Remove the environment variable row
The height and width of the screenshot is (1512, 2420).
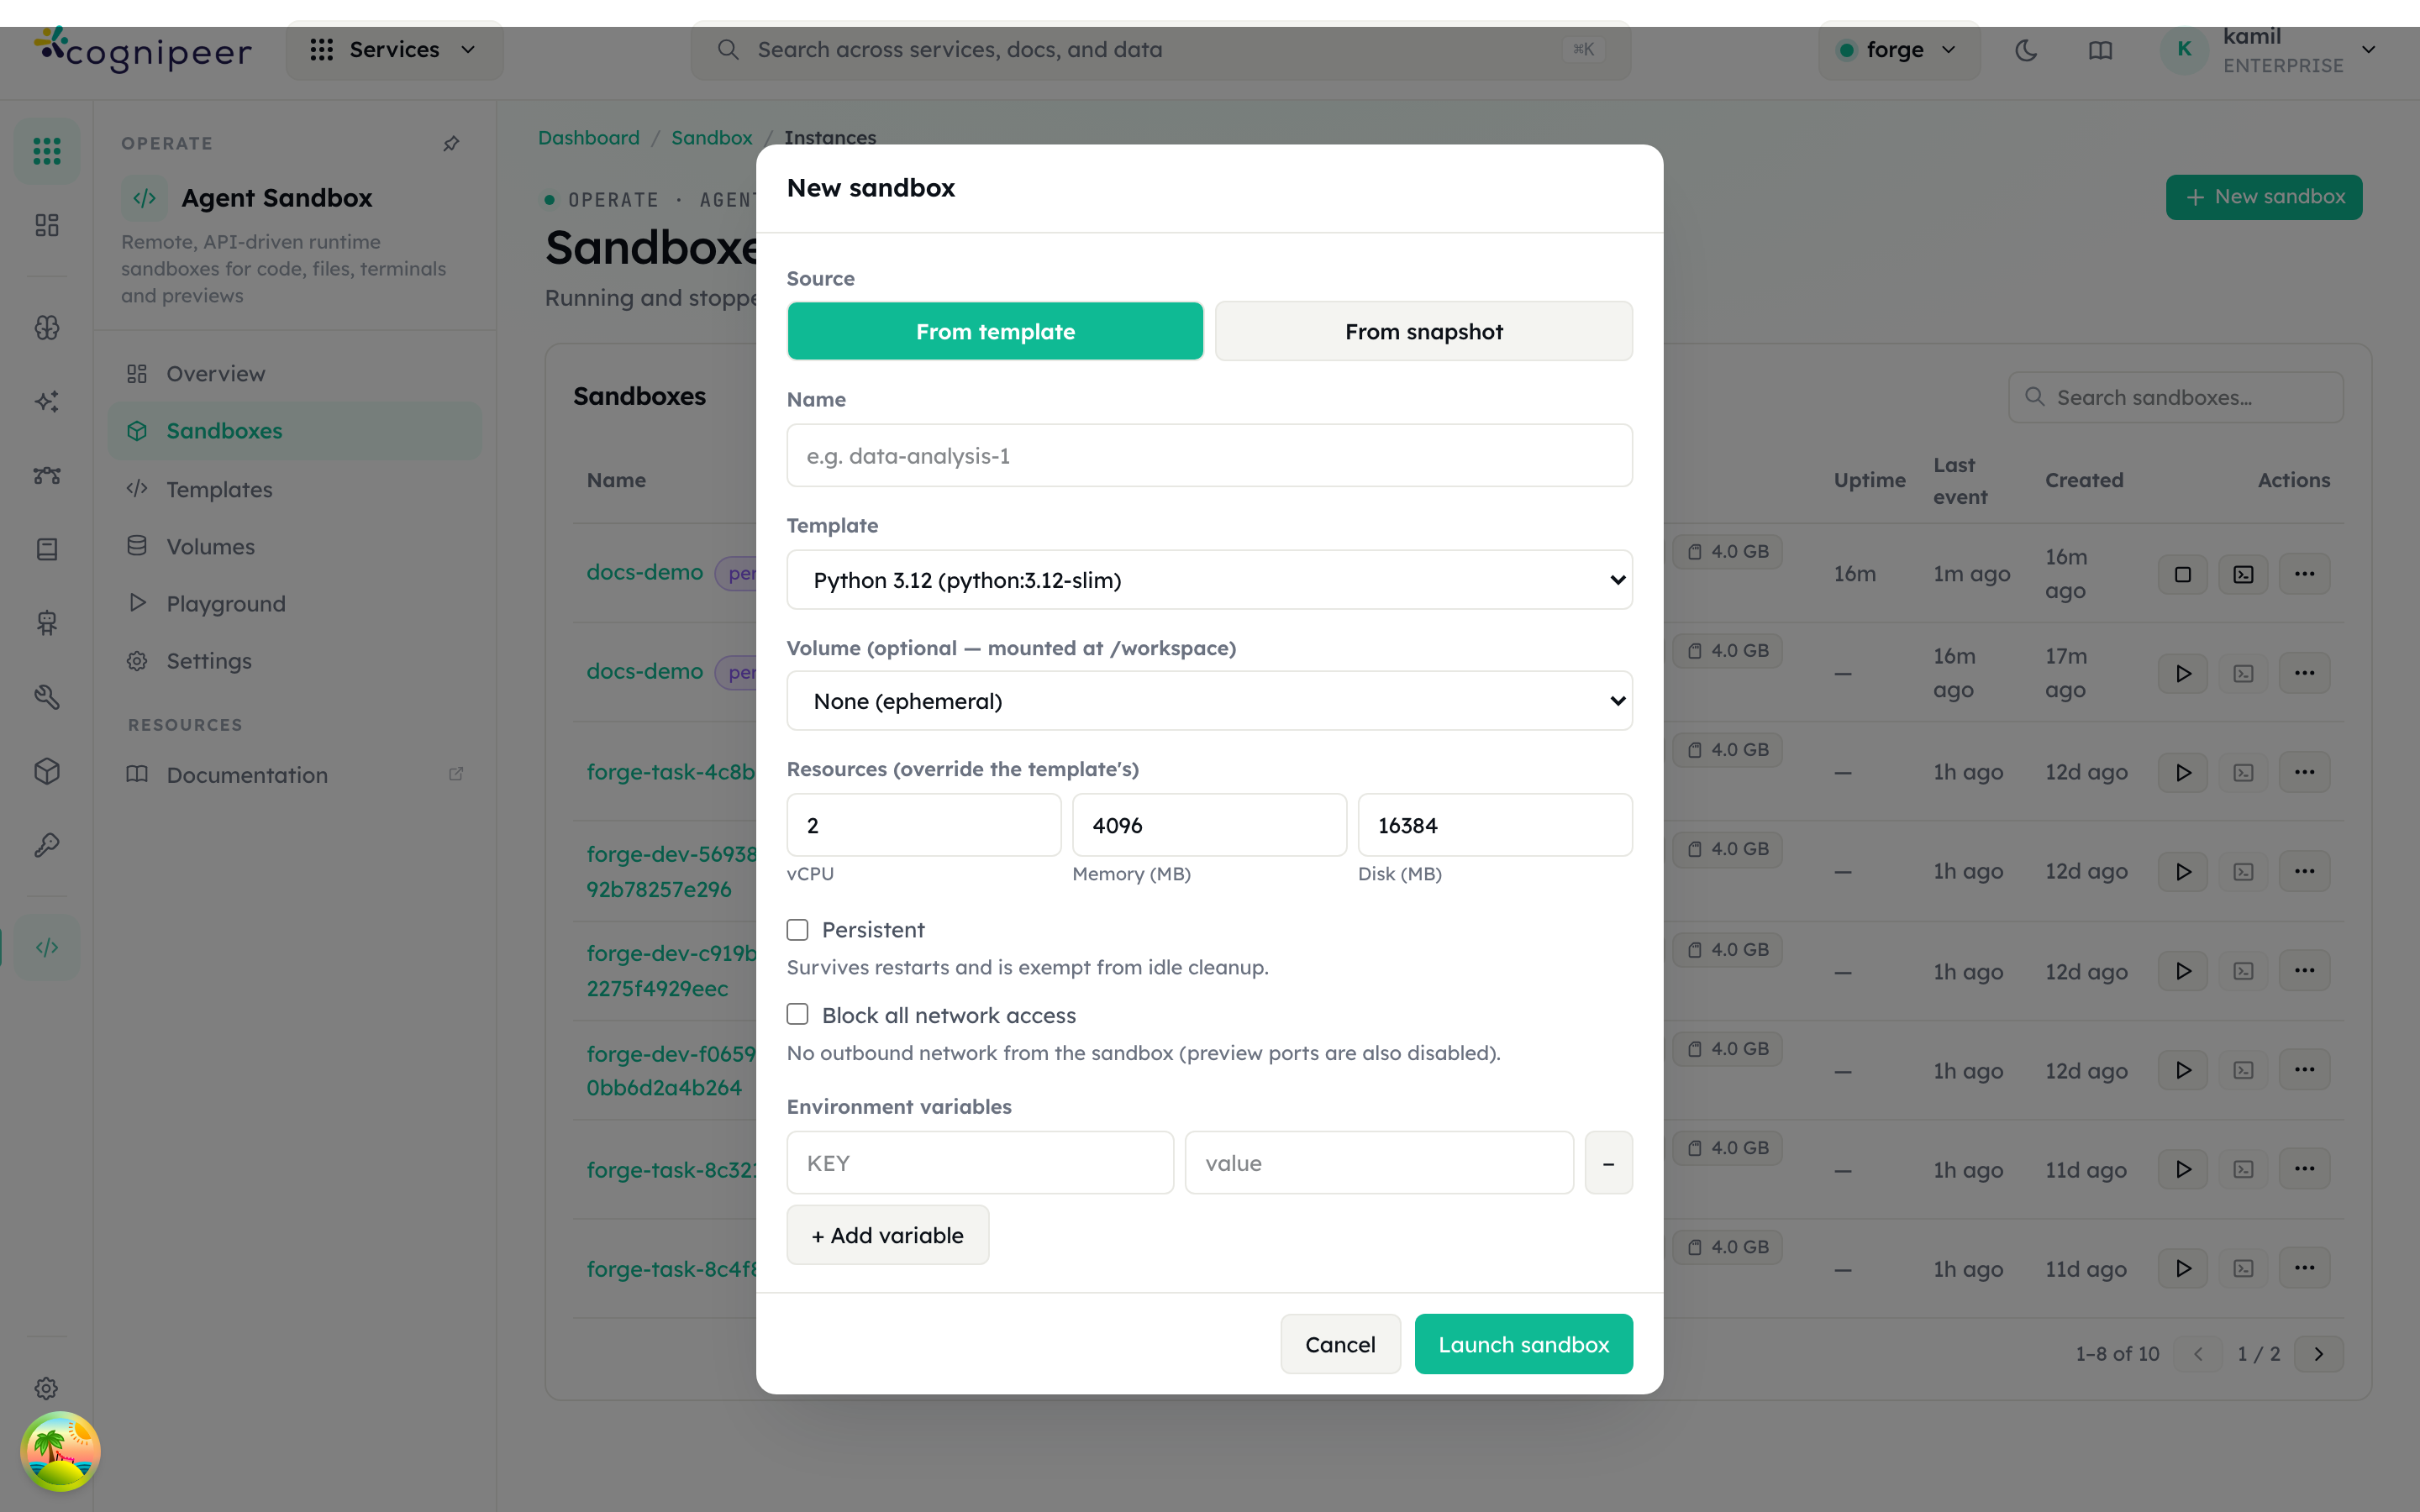coord(1608,1163)
